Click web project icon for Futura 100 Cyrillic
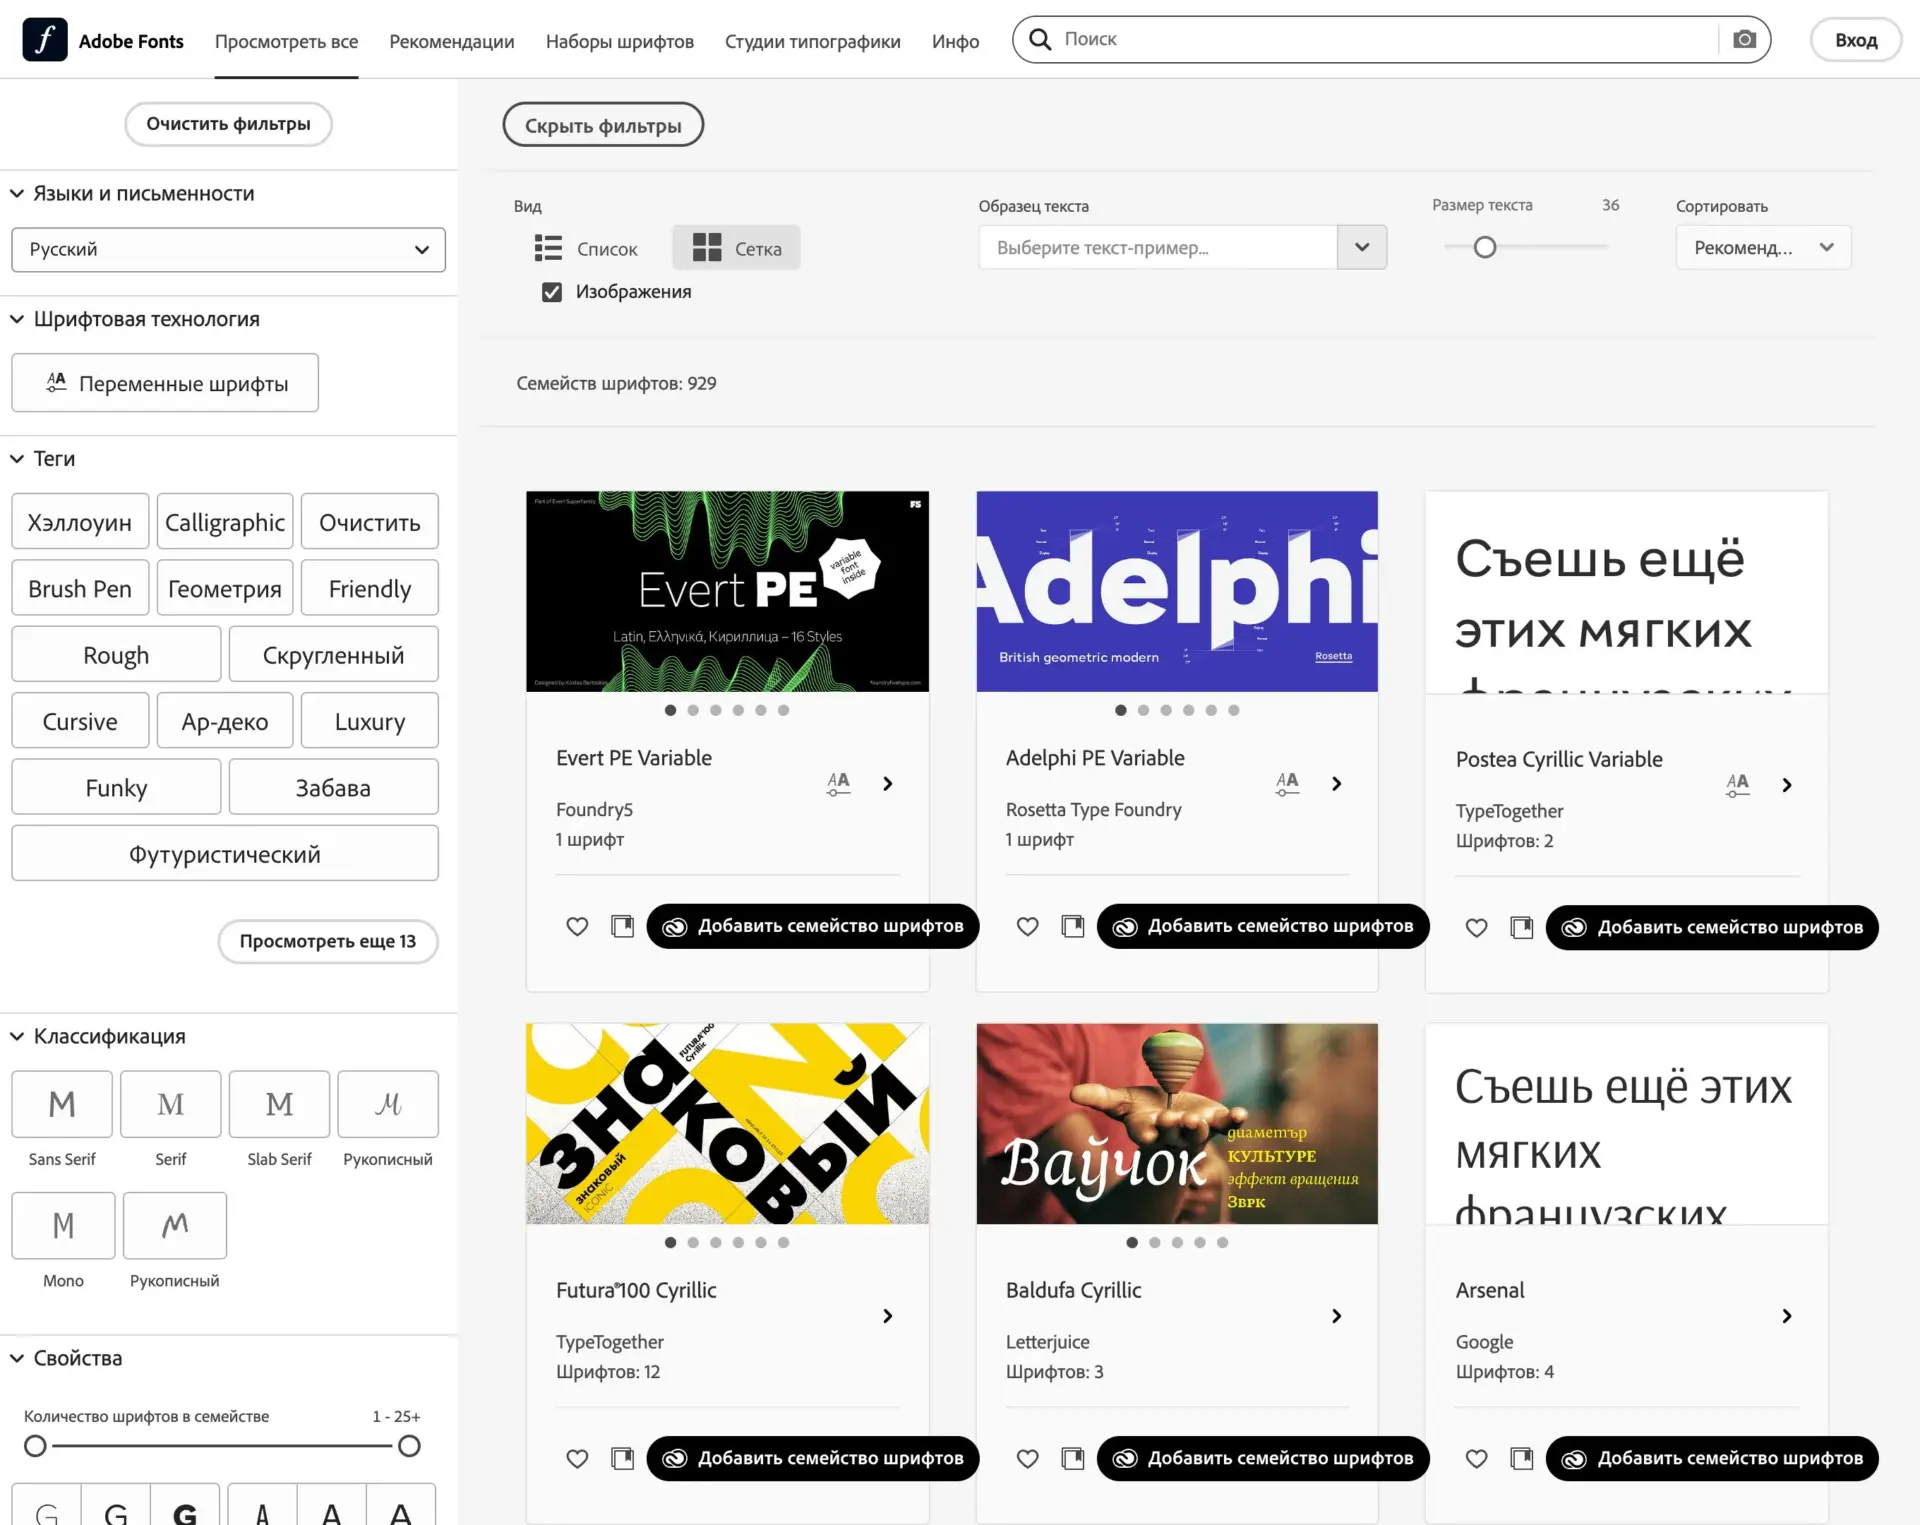Image resolution: width=1920 pixels, height=1525 pixels. pos(622,1458)
